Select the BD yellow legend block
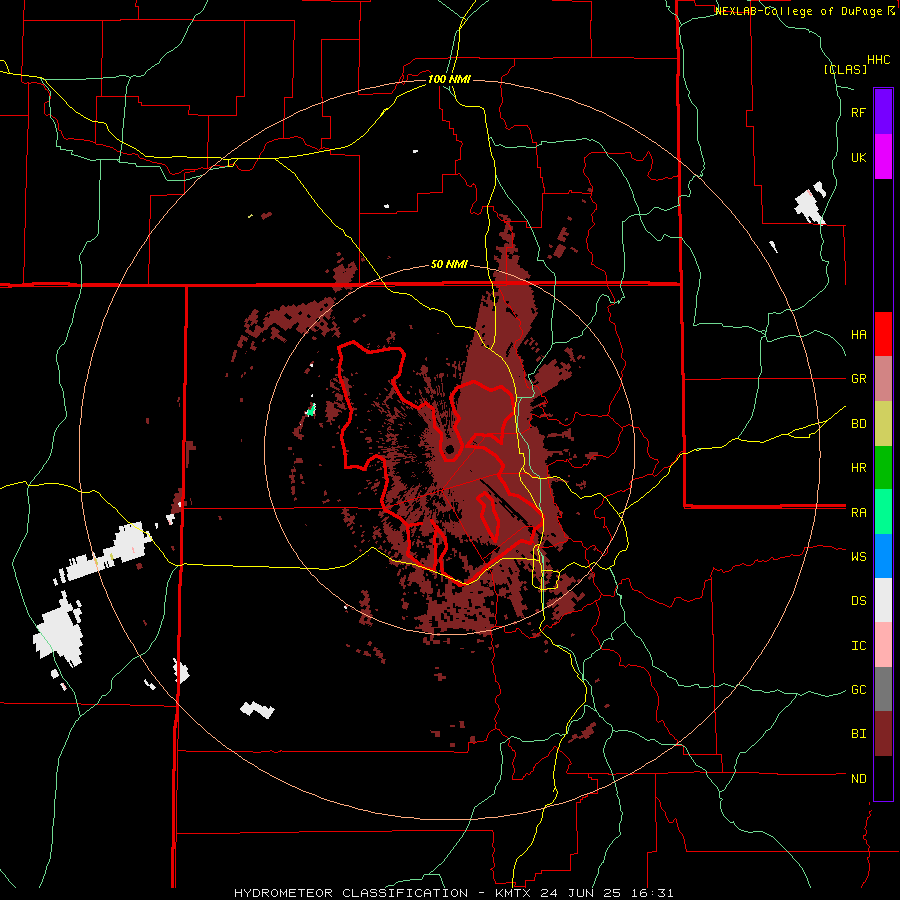This screenshot has height=900, width=900. tap(883, 424)
